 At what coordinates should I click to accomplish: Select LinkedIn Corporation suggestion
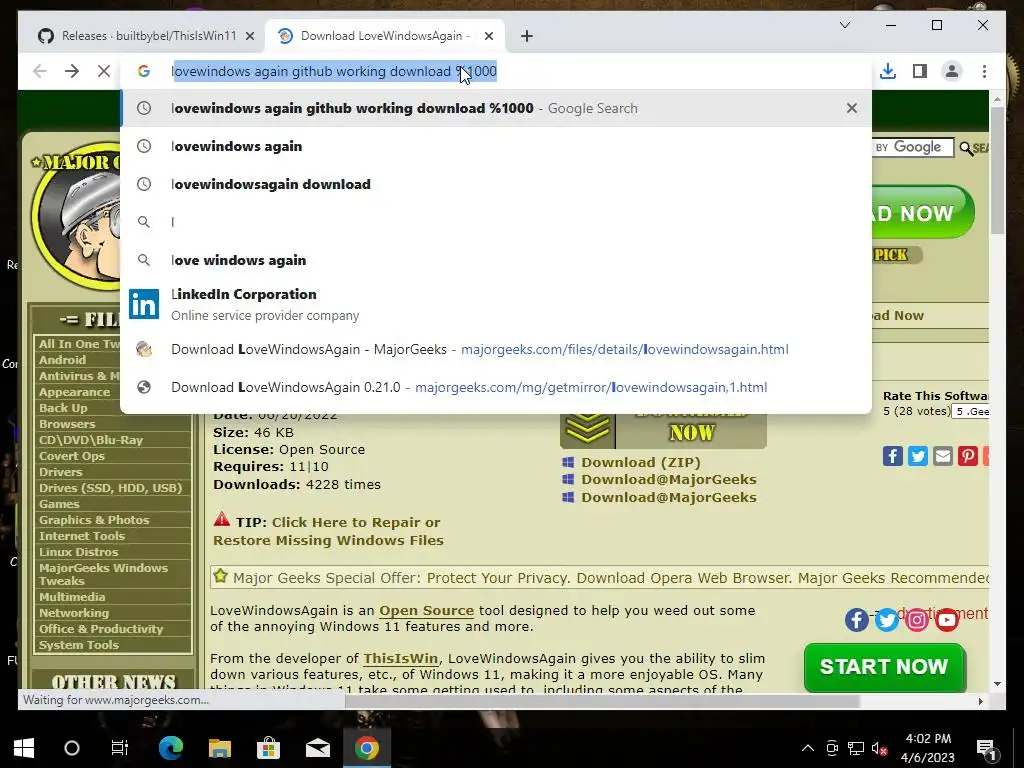(496, 304)
